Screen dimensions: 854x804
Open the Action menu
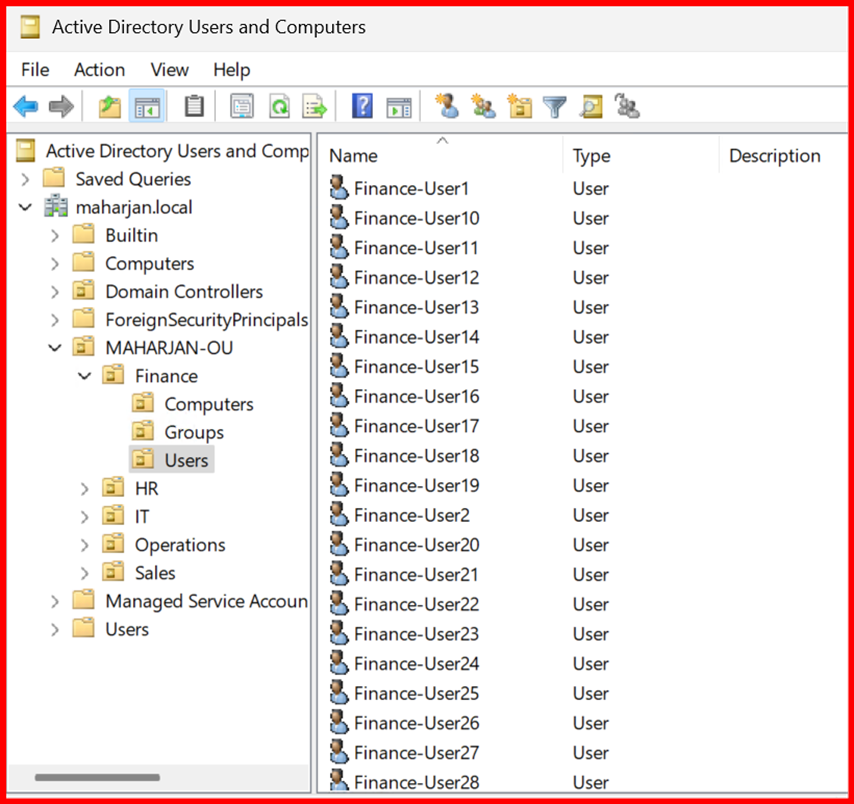[x=99, y=70]
